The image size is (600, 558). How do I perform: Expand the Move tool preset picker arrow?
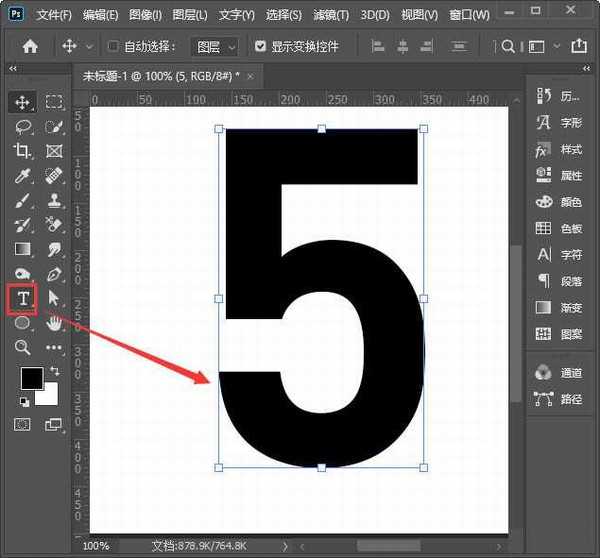[90, 46]
